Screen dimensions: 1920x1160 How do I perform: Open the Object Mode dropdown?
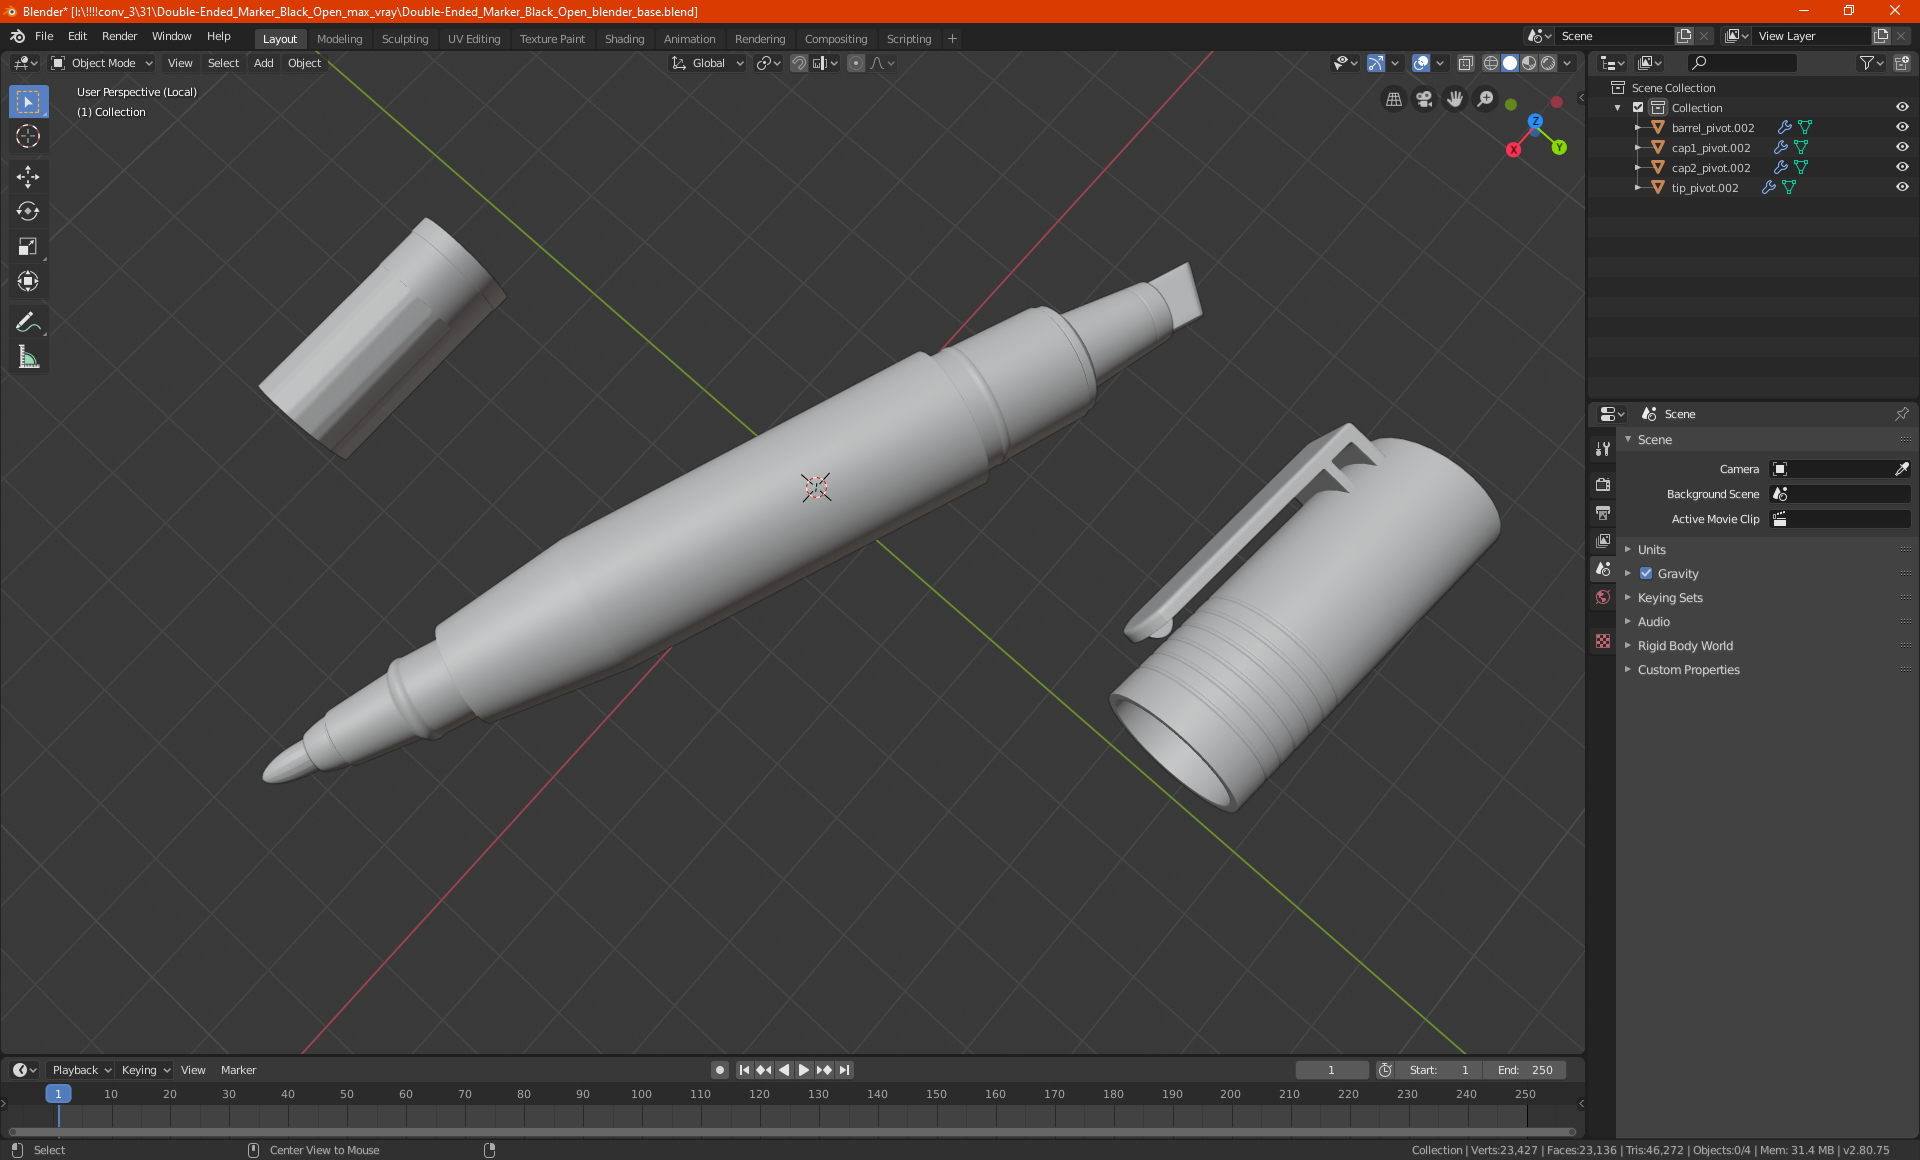point(102,63)
